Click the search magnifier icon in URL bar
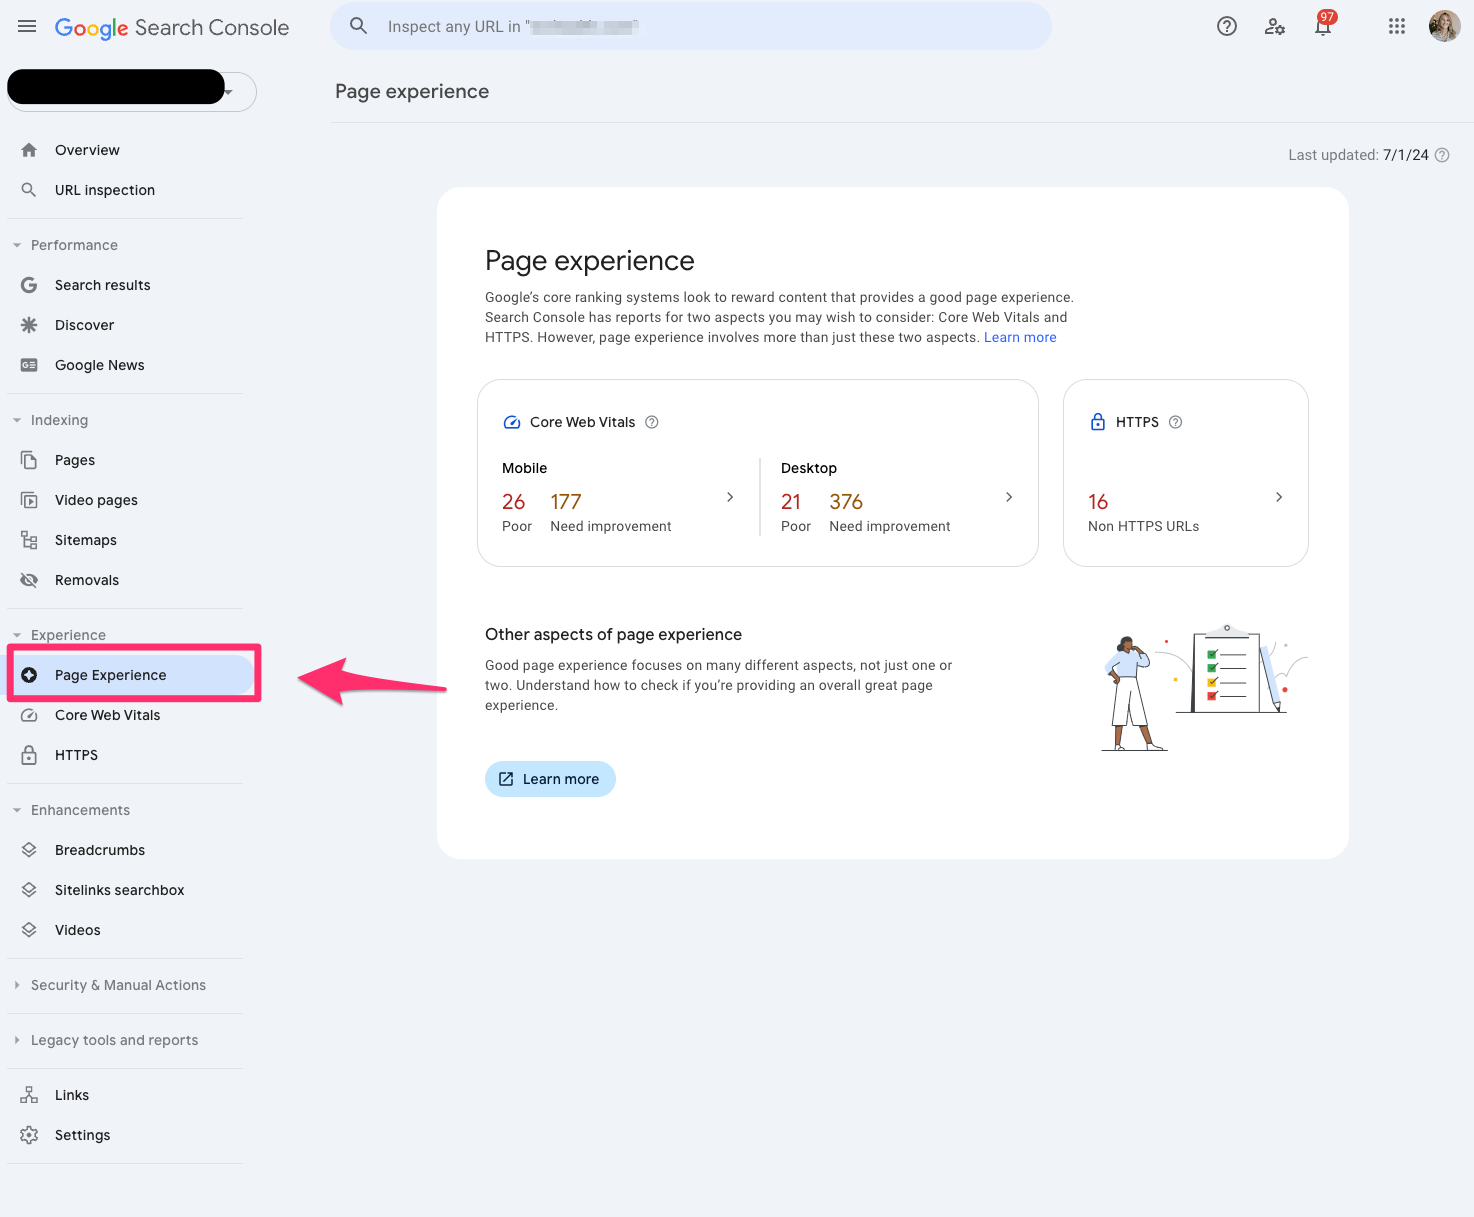This screenshot has height=1217, width=1474. pos(358,26)
